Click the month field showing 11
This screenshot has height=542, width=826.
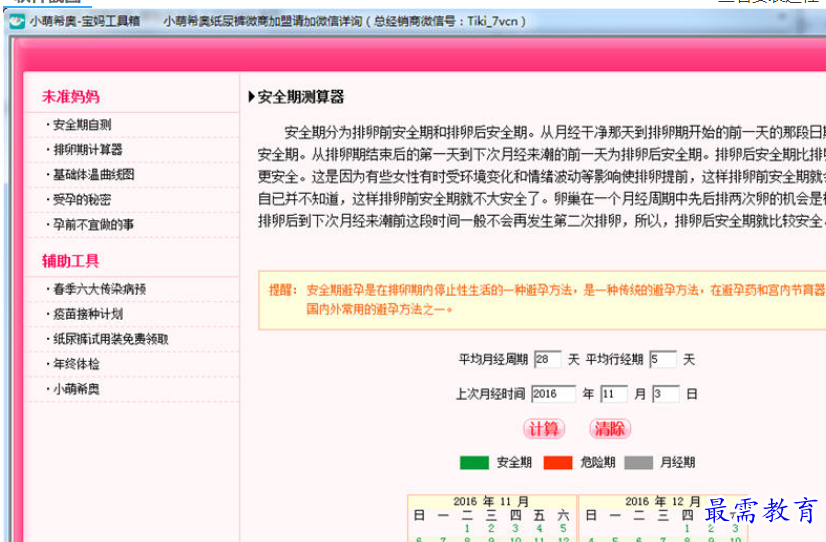(x=613, y=394)
